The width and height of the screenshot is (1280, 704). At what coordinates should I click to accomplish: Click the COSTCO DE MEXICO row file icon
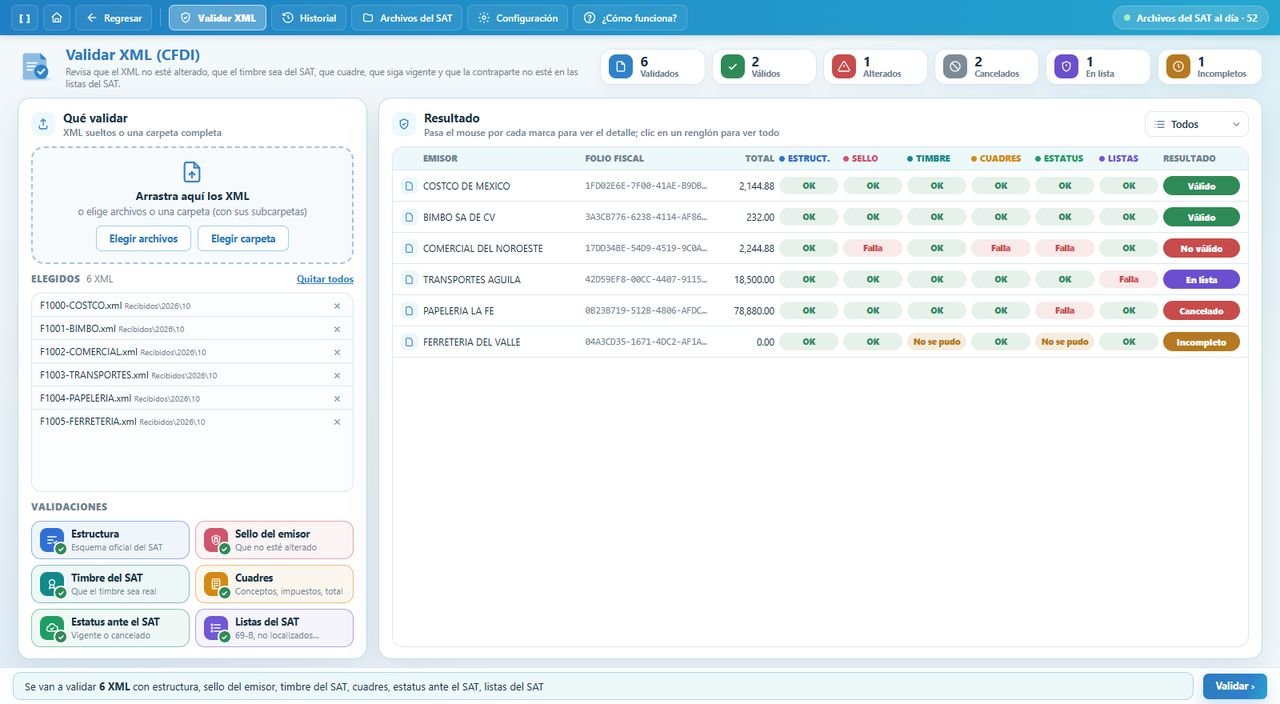coord(408,186)
